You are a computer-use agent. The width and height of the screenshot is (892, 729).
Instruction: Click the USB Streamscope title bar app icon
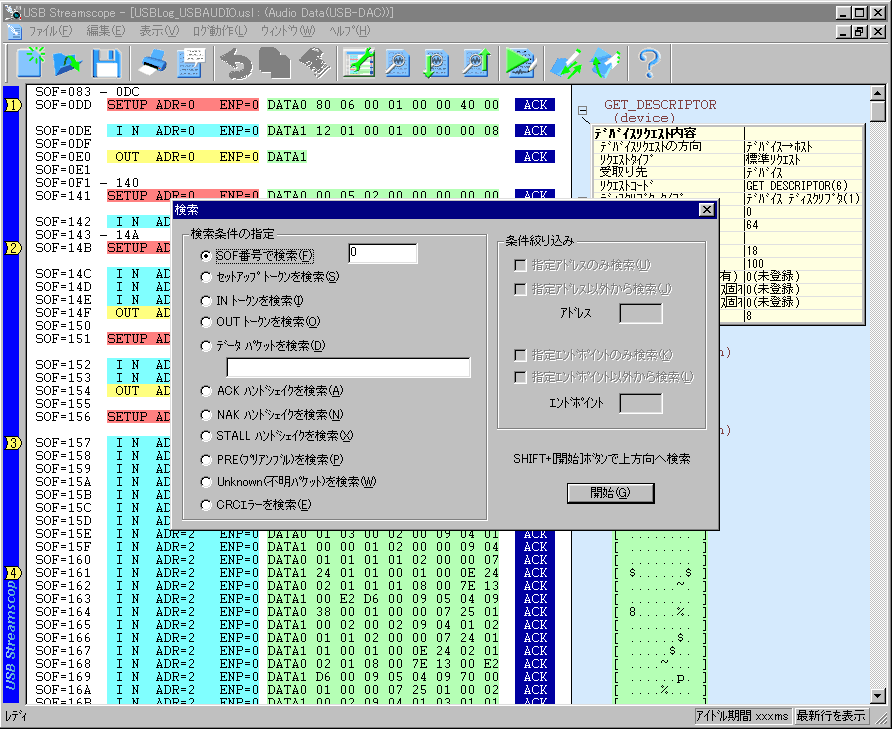[12, 12]
